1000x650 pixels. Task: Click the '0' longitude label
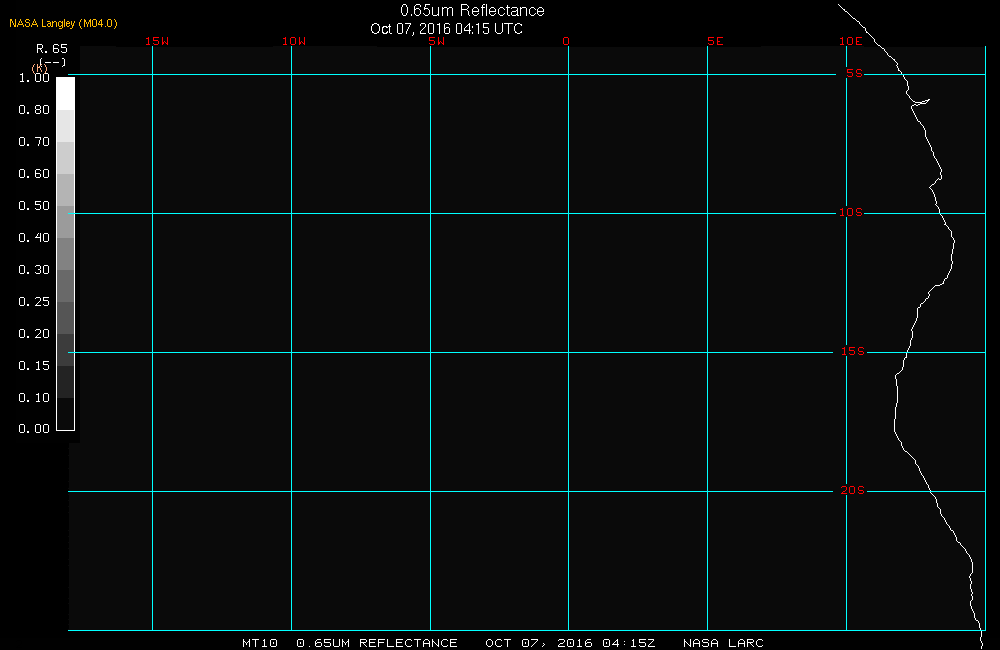click(566, 41)
